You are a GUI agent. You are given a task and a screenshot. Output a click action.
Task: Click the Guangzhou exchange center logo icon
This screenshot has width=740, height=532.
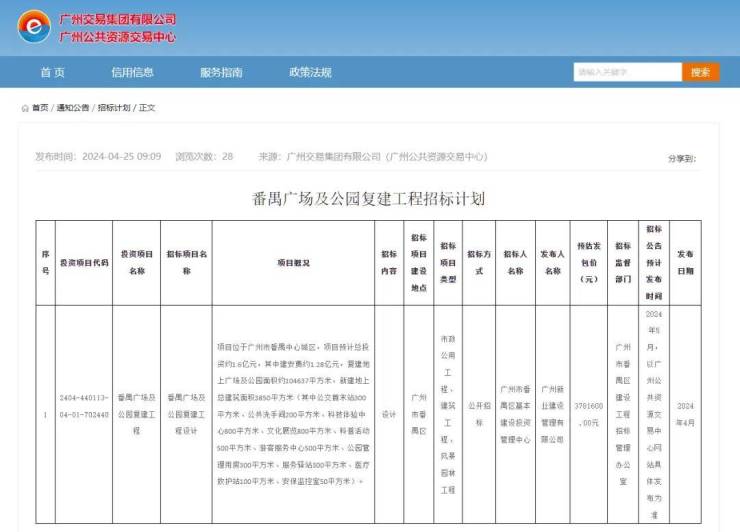coord(33,27)
